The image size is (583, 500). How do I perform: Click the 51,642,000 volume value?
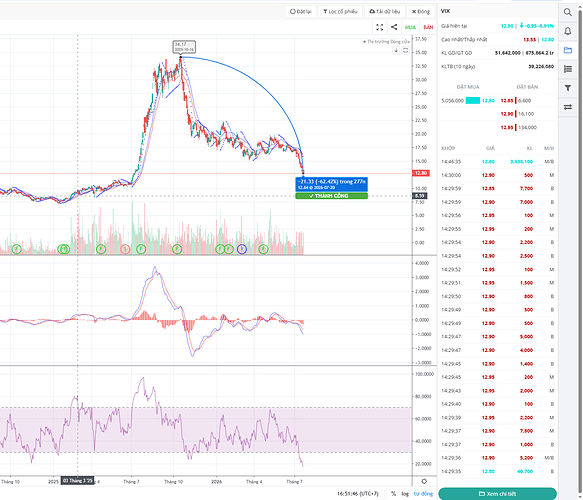point(508,53)
